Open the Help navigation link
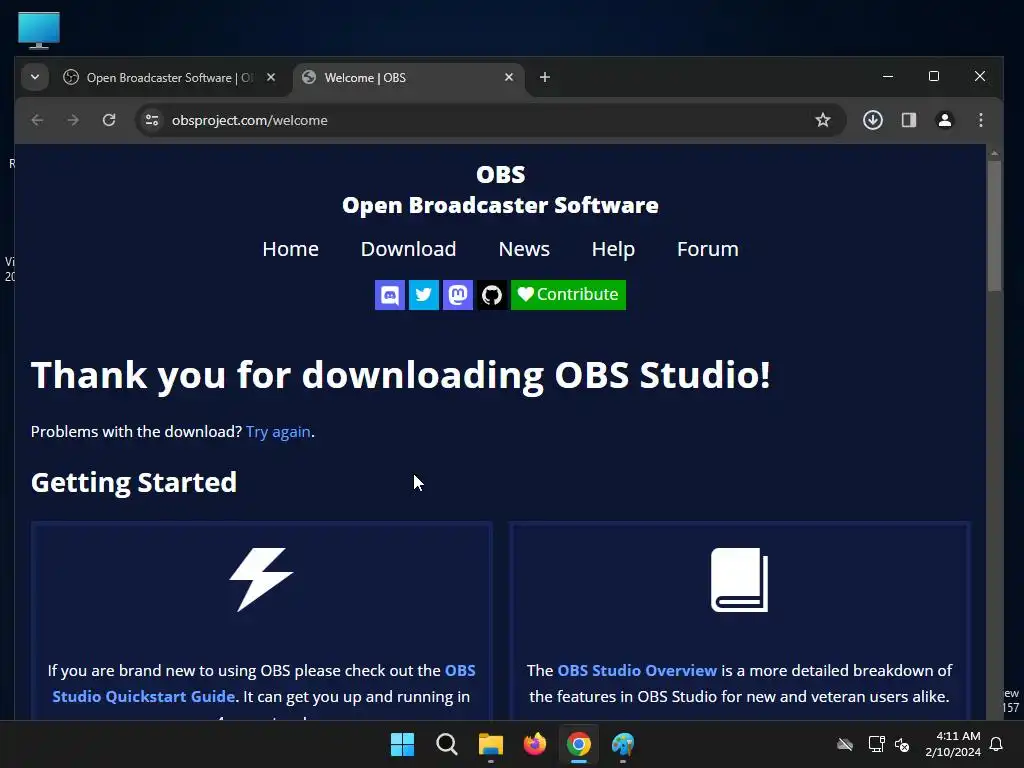This screenshot has height=768, width=1024. [613, 249]
